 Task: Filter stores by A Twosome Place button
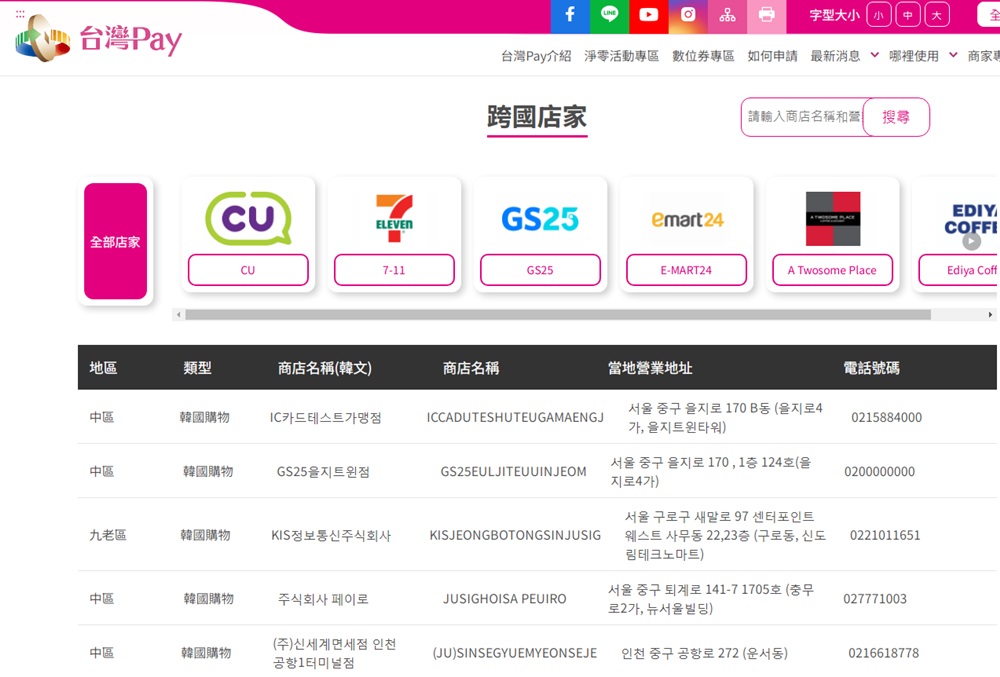(832, 270)
